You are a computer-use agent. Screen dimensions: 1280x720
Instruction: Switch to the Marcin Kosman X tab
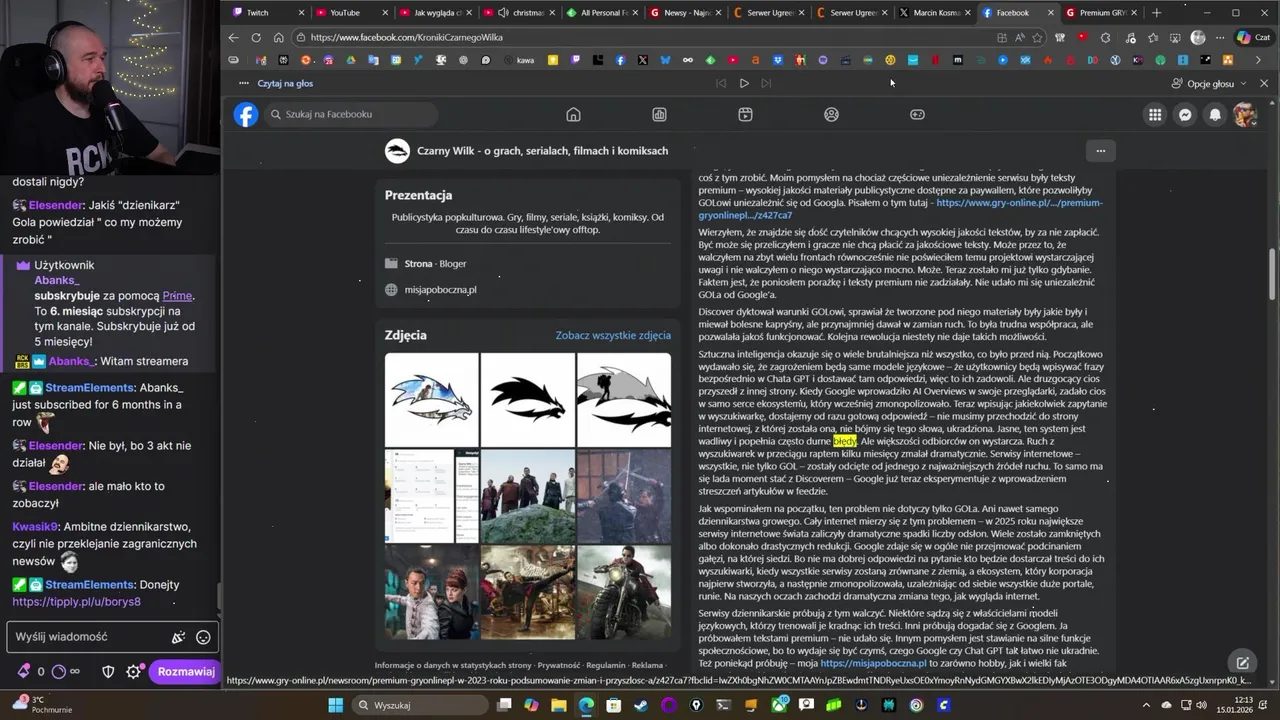(934, 13)
